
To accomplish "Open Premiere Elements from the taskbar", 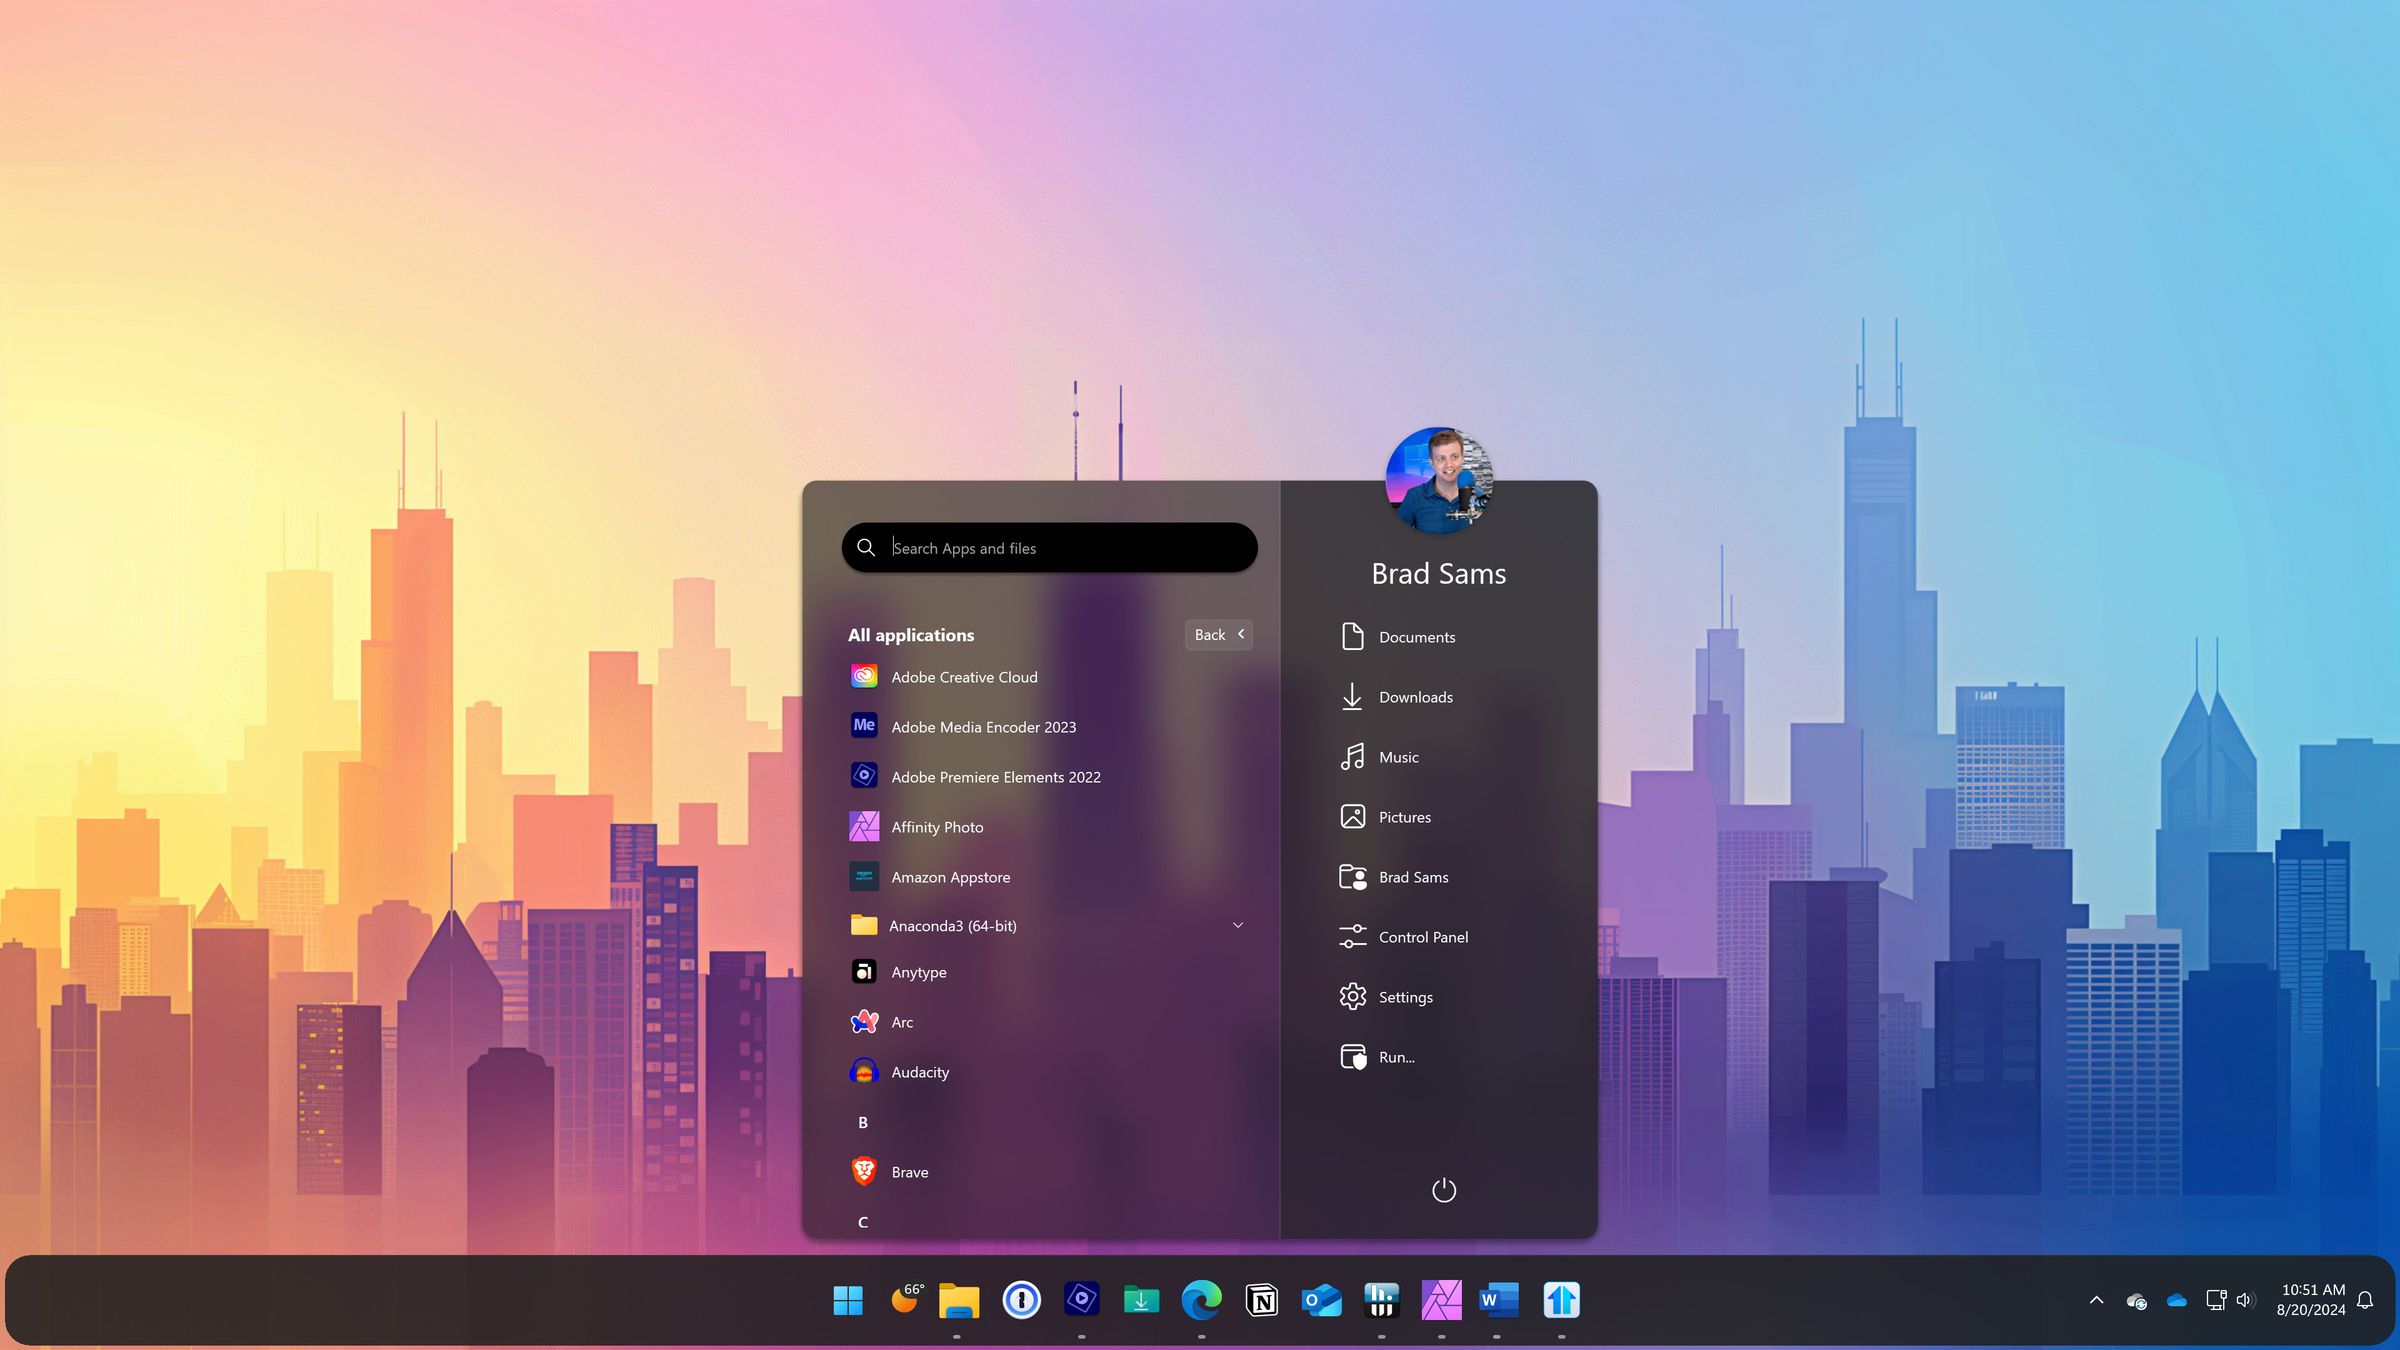I will coord(1081,1300).
